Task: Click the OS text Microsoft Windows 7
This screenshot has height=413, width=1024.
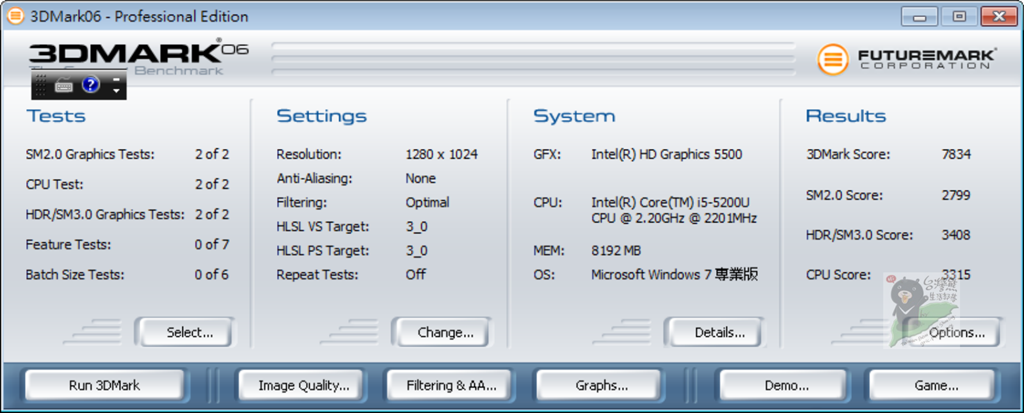Action: pyautogui.click(x=651, y=274)
